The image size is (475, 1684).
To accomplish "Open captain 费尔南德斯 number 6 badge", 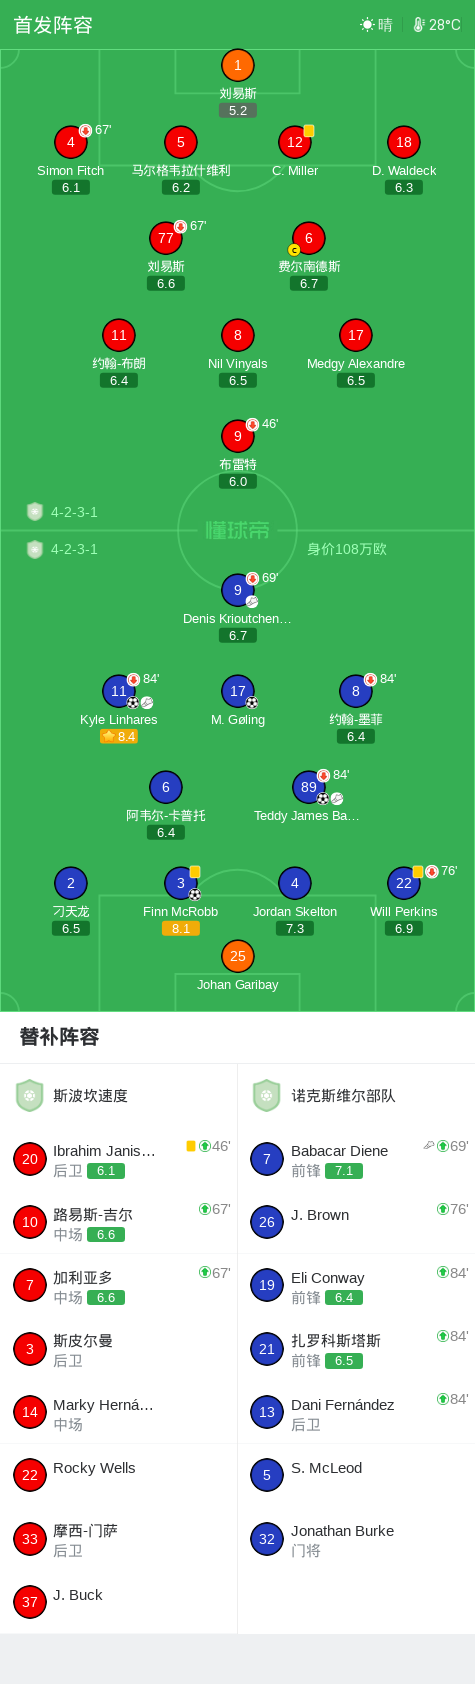I will coord(309,238).
